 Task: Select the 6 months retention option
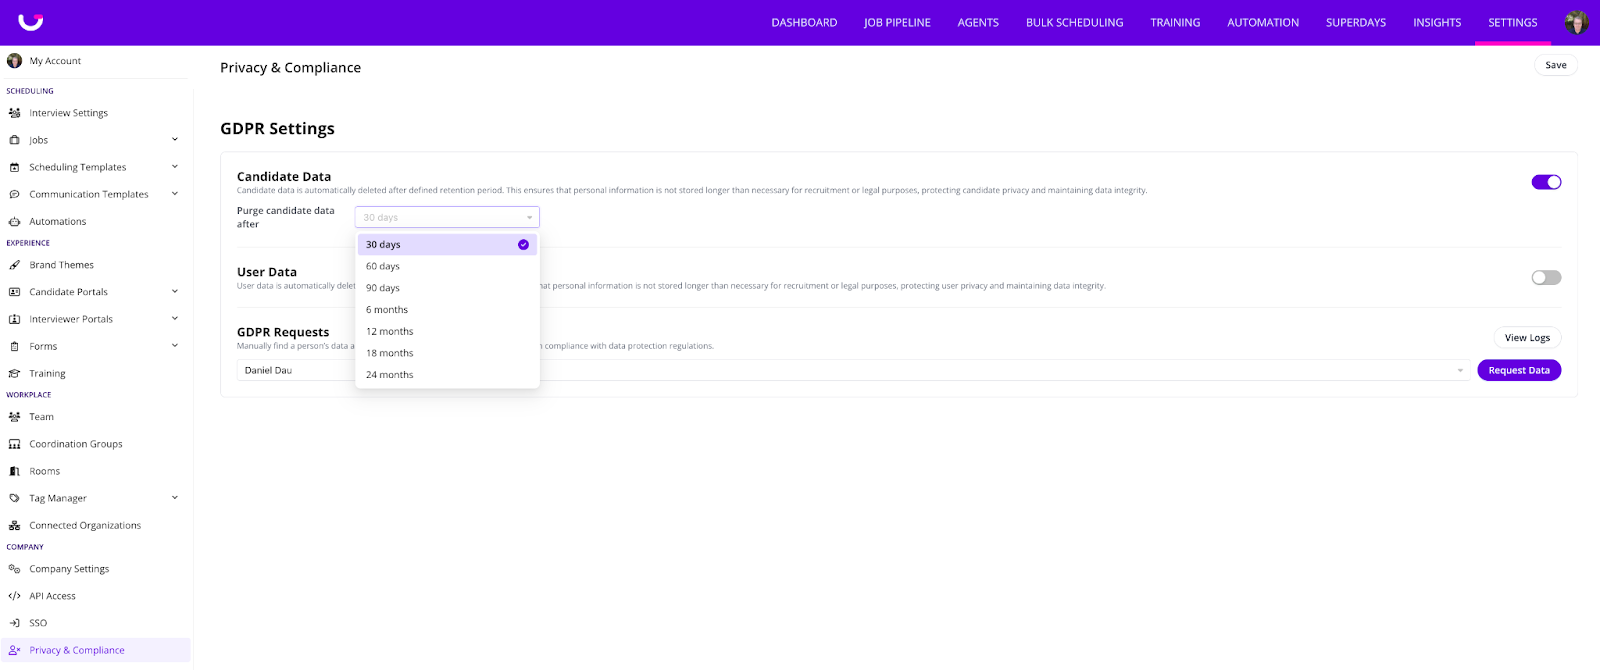click(x=447, y=310)
